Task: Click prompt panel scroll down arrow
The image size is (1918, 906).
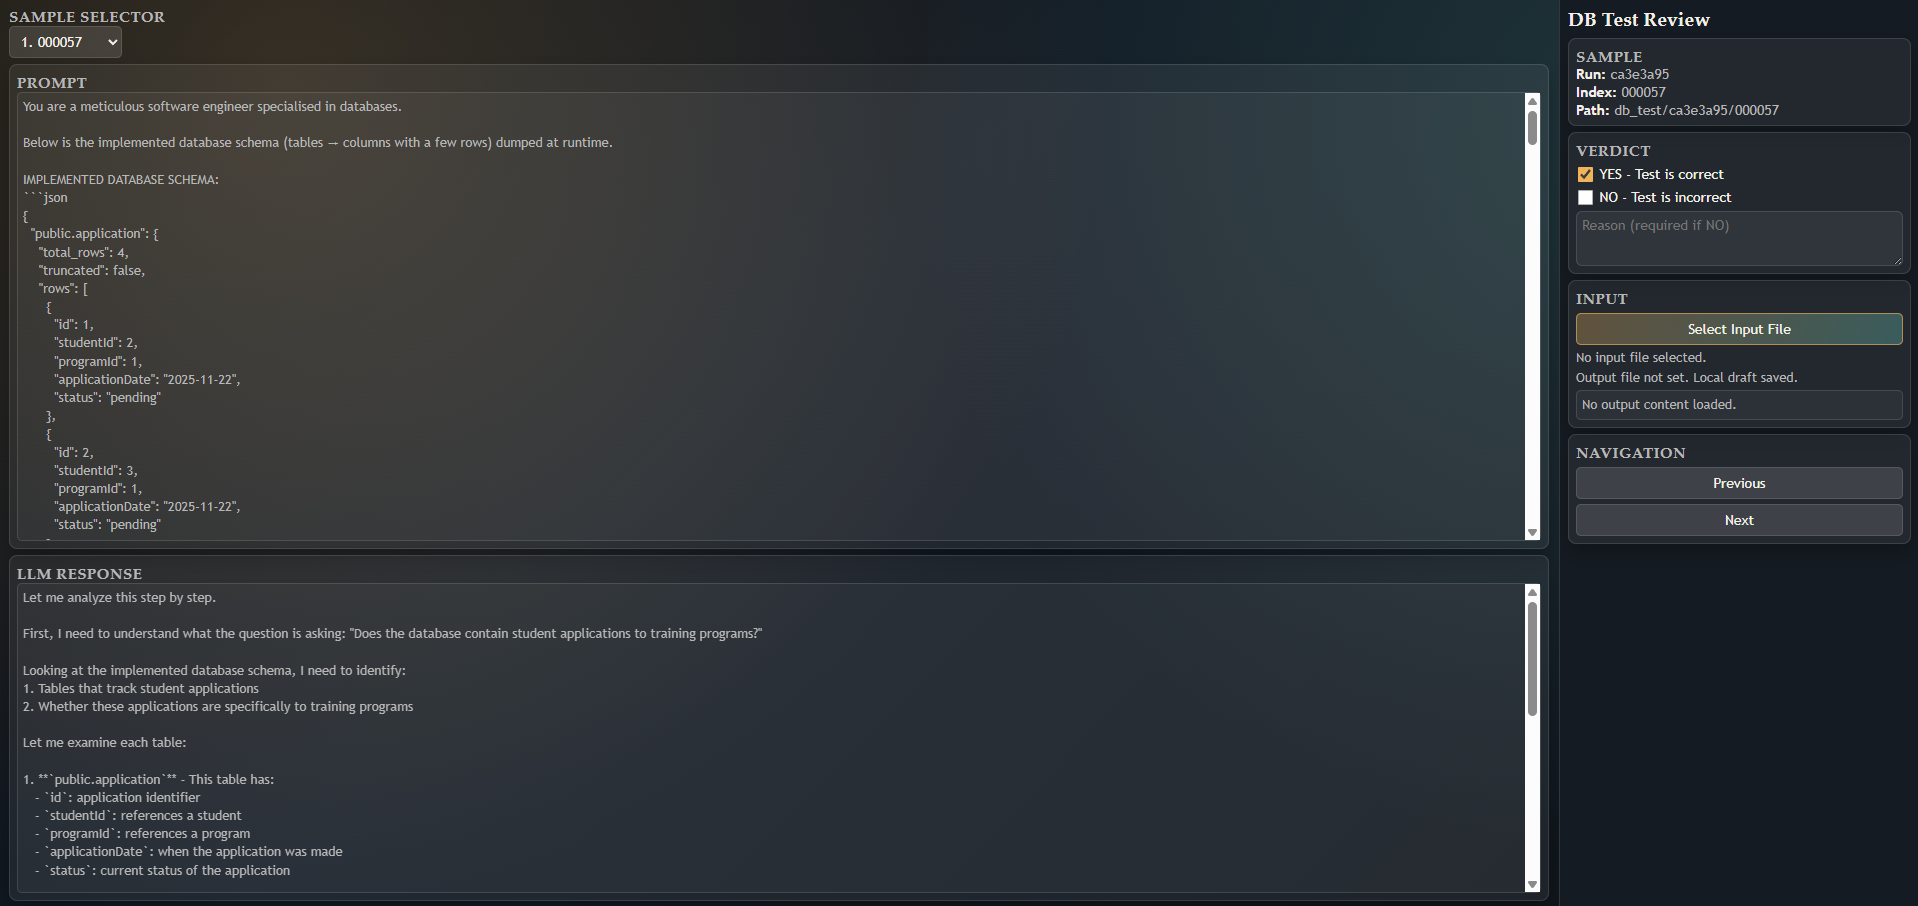Action: coord(1532,533)
